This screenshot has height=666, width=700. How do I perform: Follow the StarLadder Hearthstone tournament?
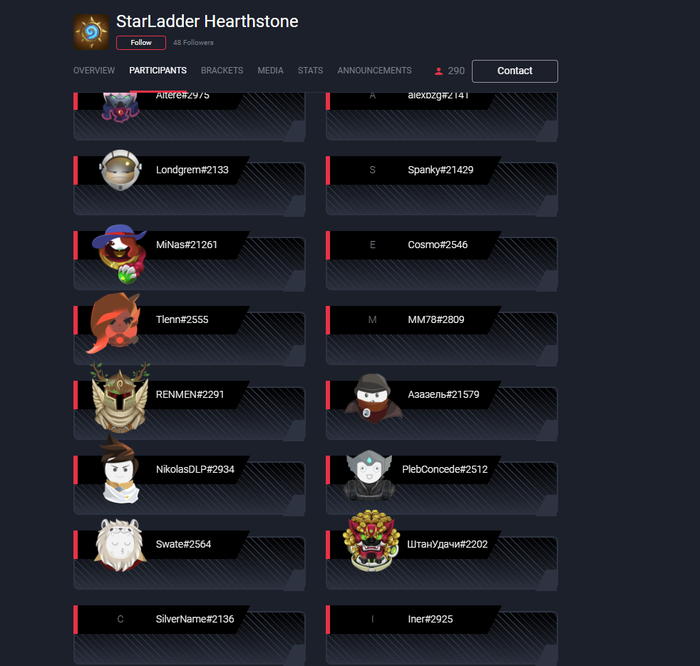tap(141, 43)
